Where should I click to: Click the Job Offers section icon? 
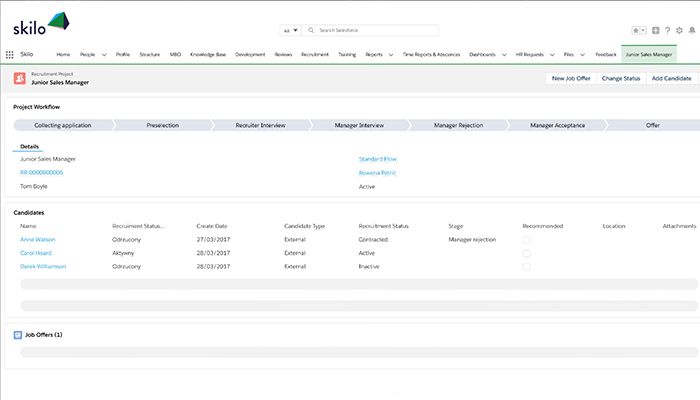[18, 334]
